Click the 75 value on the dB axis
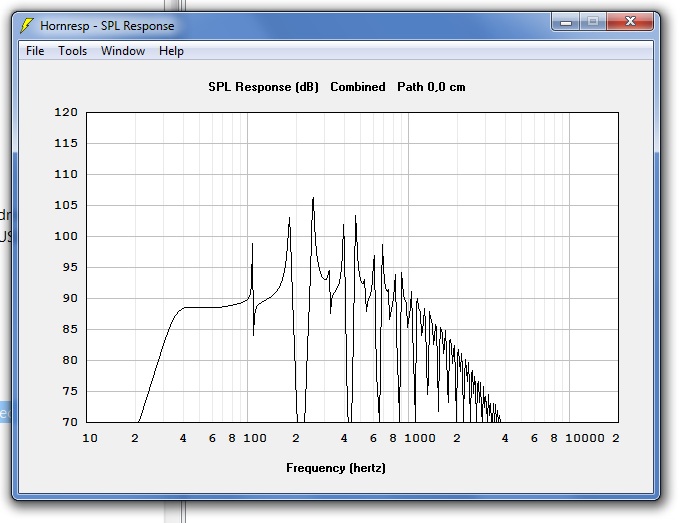The width and height of the screenshot is (680, 523). coord(70,391)
